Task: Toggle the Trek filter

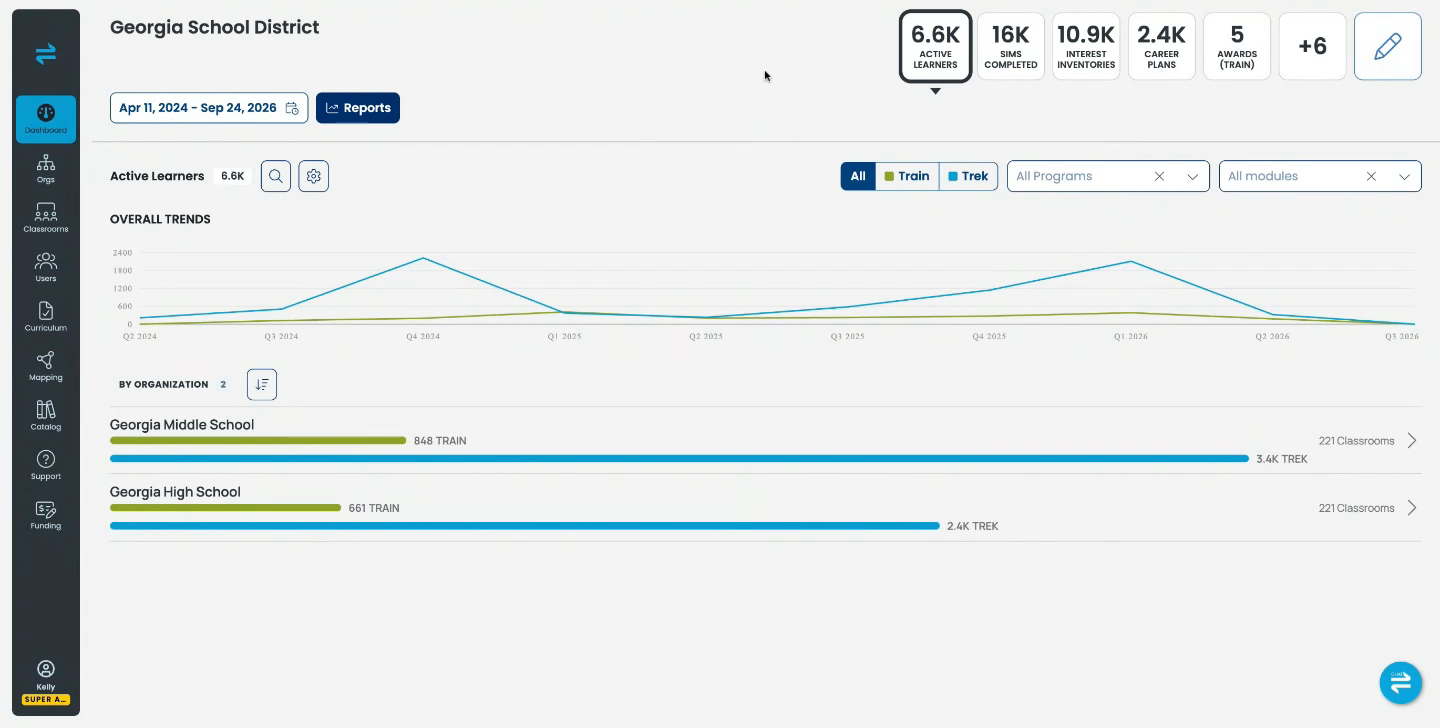Action: tap(968, 176)
